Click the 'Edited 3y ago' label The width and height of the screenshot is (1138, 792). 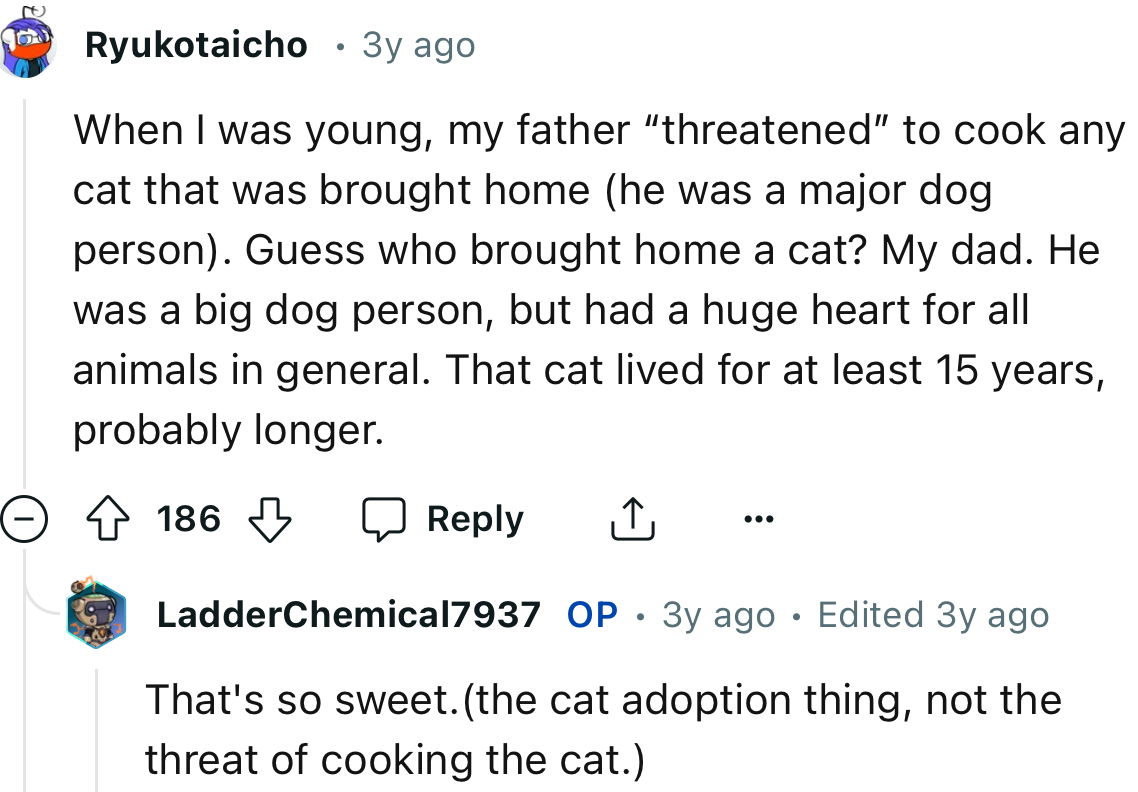click(x=932, y=614)
